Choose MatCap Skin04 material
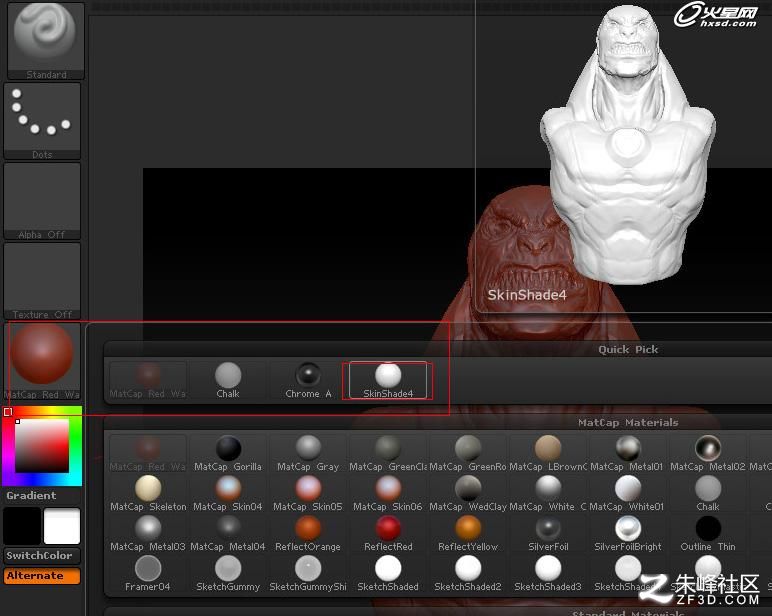This screenshot has width=772, height=616. (x=228, y=493)
